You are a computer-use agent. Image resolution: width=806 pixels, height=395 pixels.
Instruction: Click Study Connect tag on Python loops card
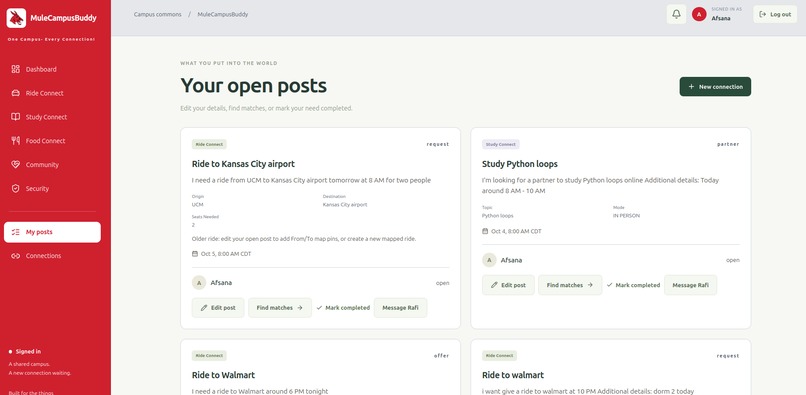pos(501,145)
